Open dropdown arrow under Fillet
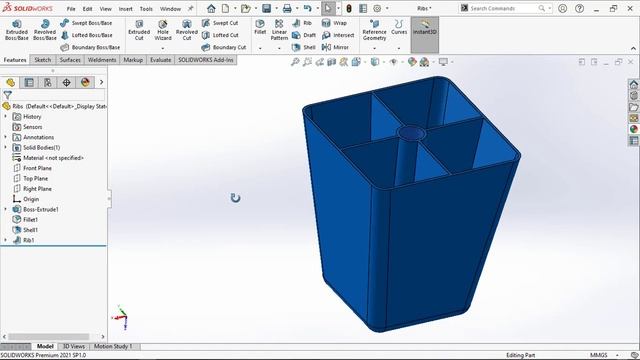This screenshot has height=360, width=640. [x=260, y=48]
